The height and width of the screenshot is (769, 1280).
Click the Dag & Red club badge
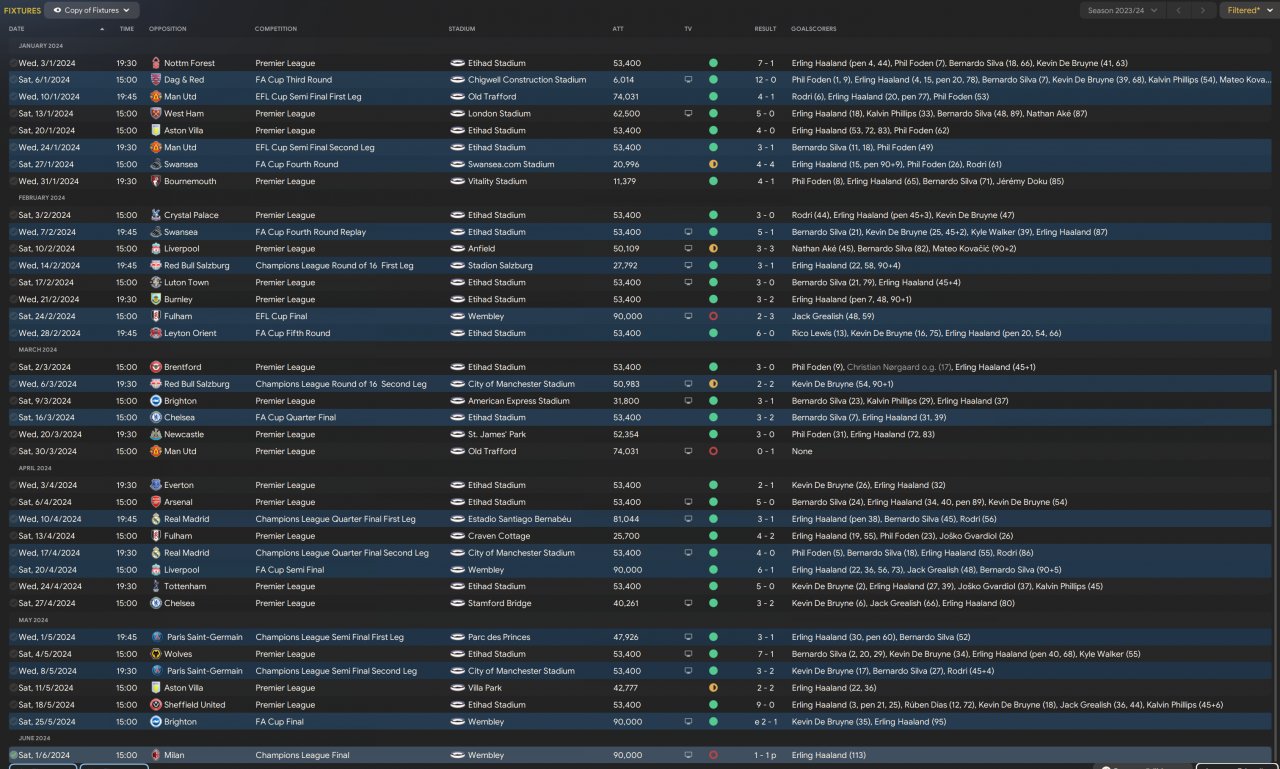point(156,80)
